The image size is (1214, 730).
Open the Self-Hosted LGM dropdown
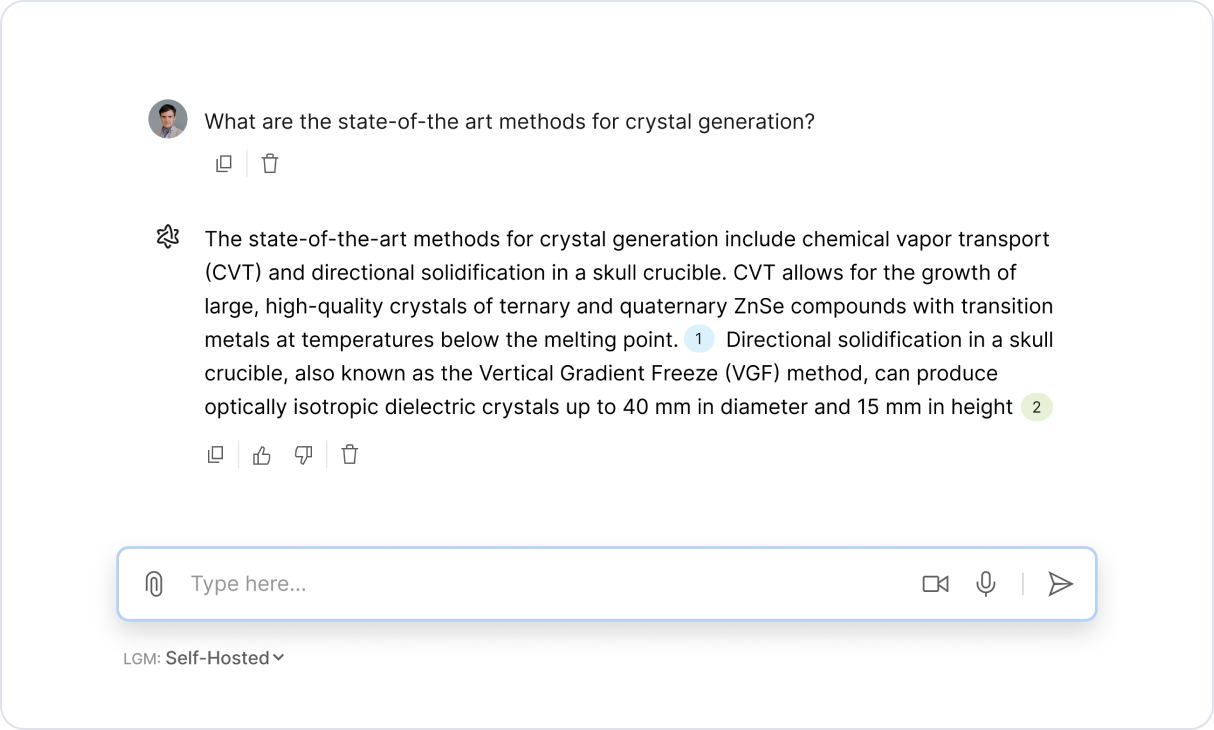pyautogui.click(x=218, y=658)
